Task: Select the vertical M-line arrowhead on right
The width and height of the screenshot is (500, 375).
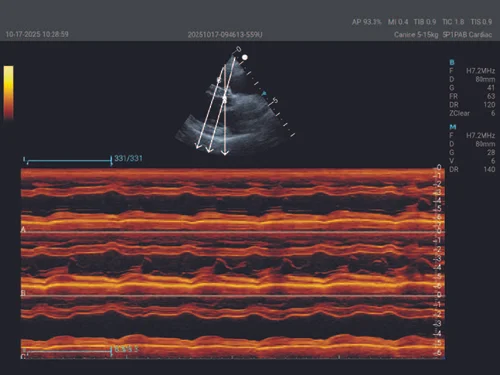Action: click(225, 152)
